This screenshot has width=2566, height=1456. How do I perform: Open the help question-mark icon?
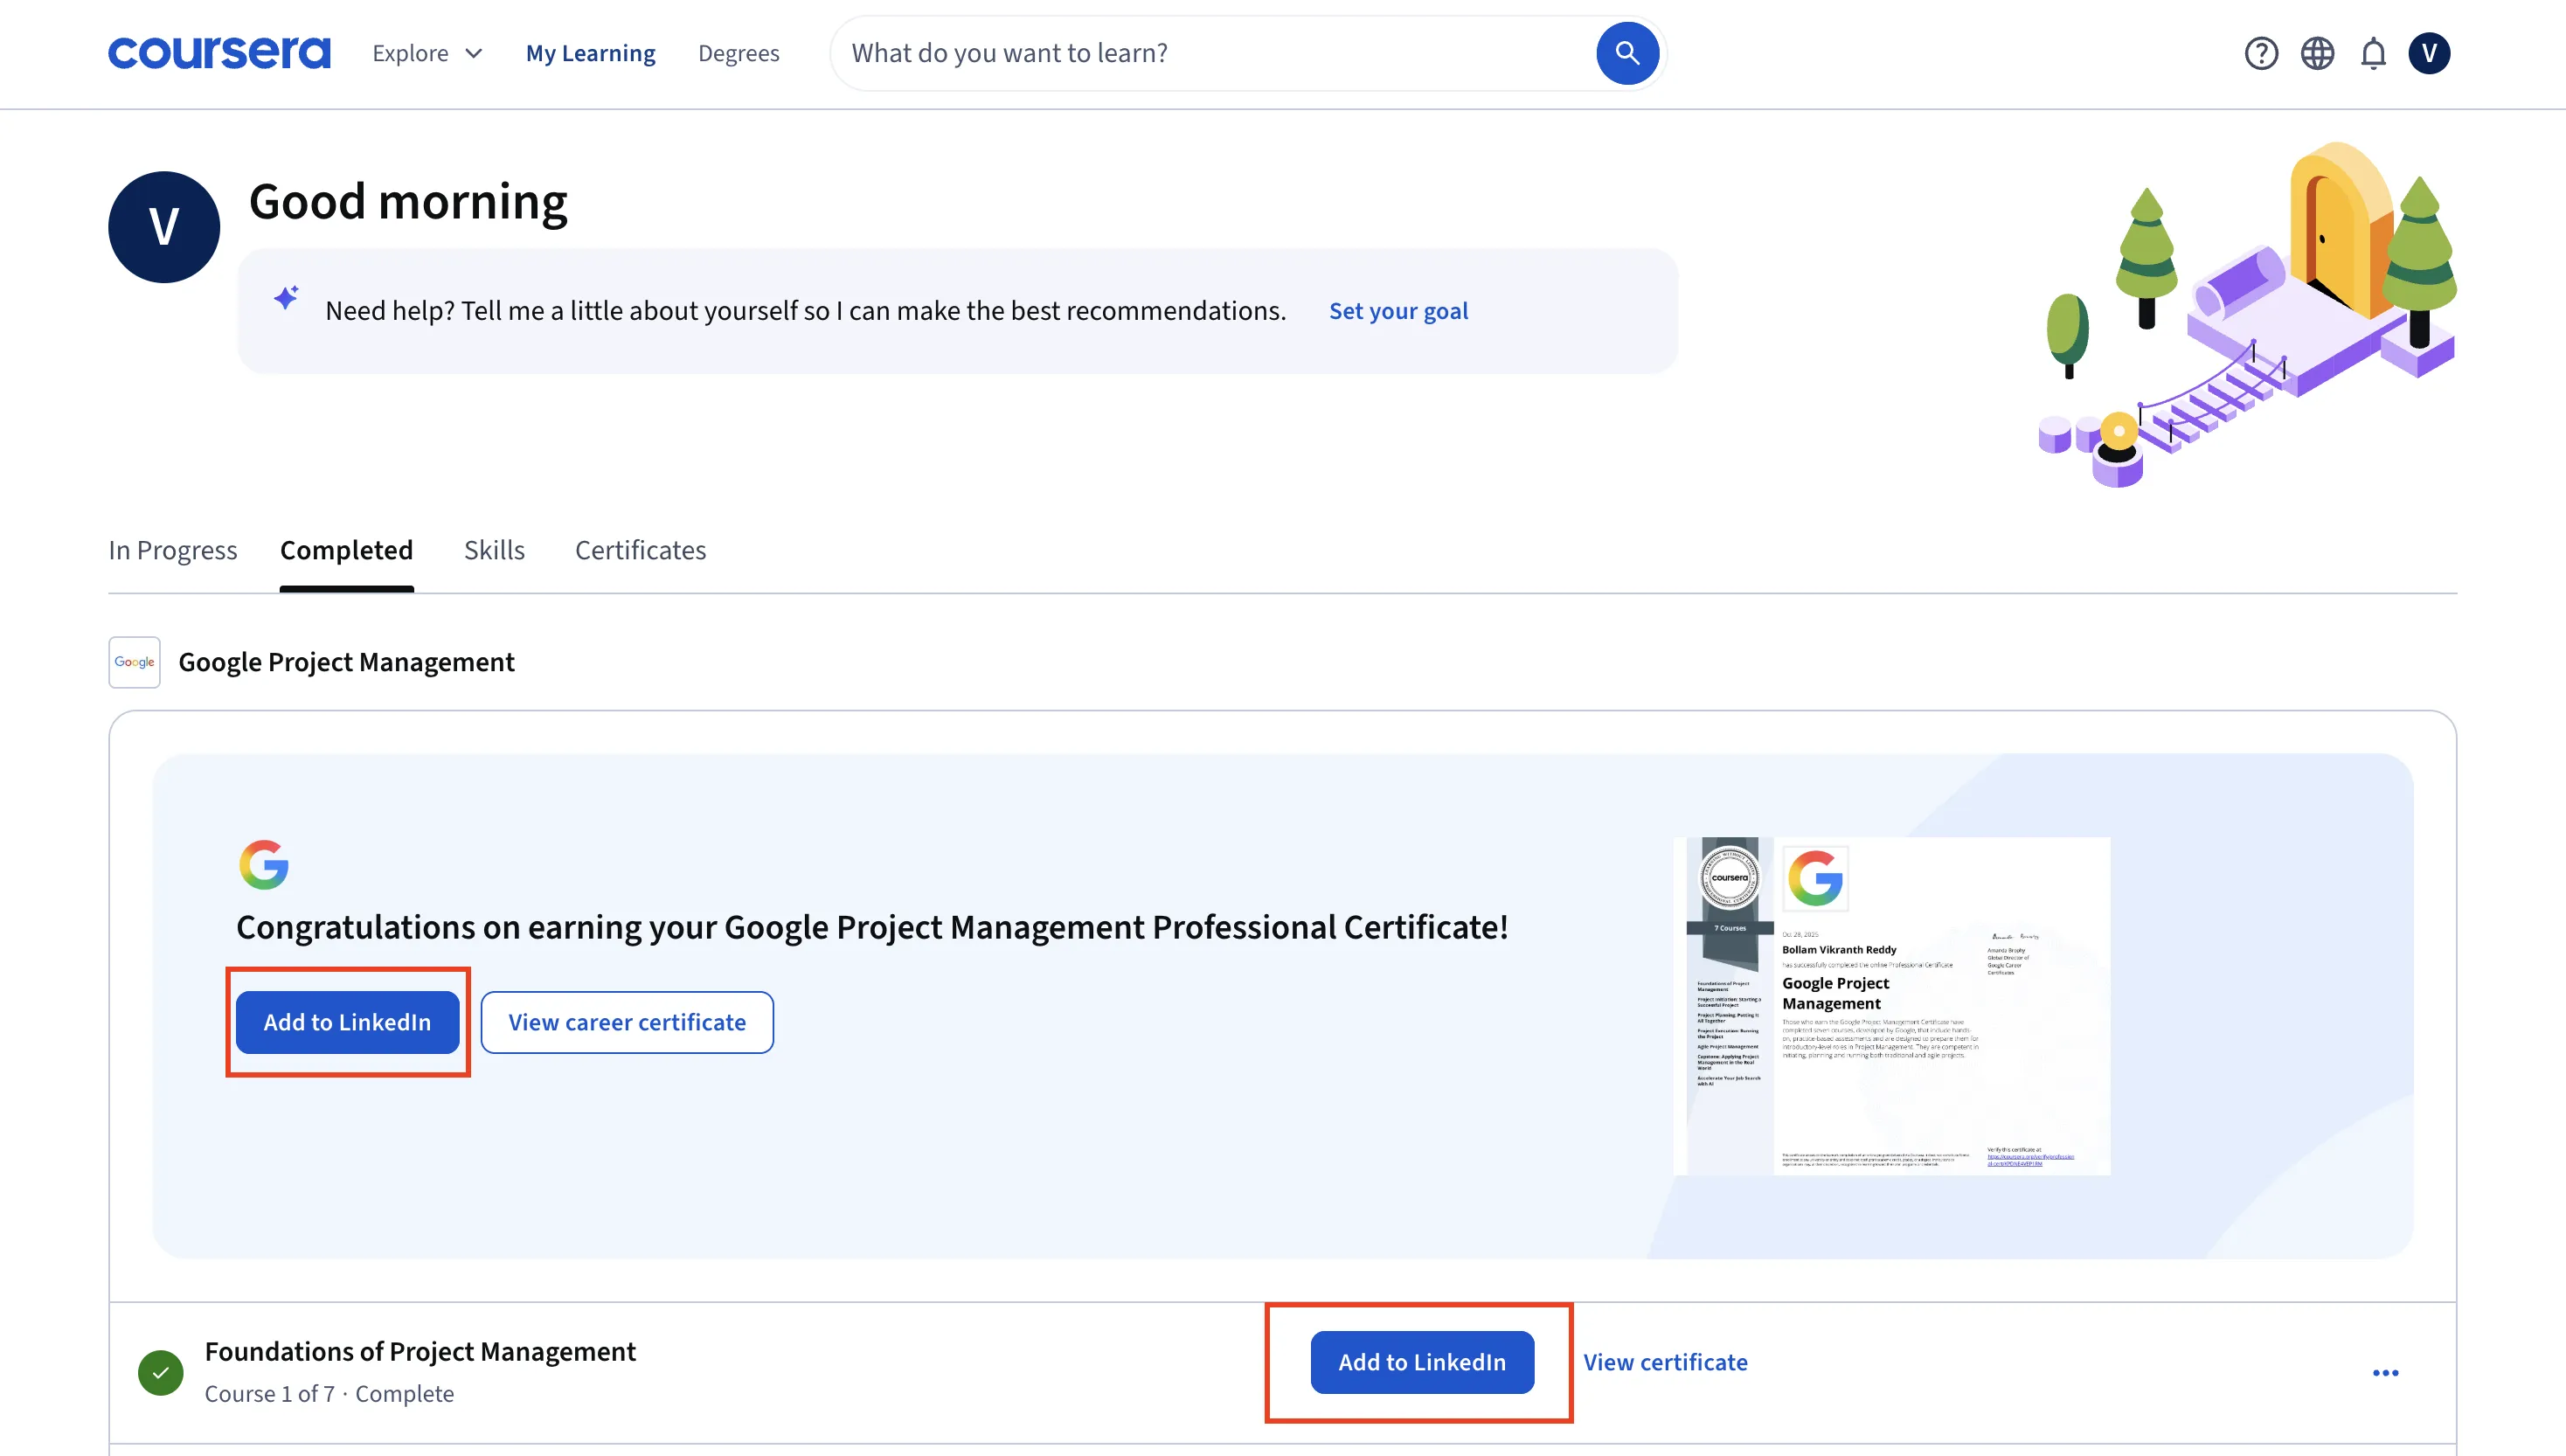(x=2261, y=53)
